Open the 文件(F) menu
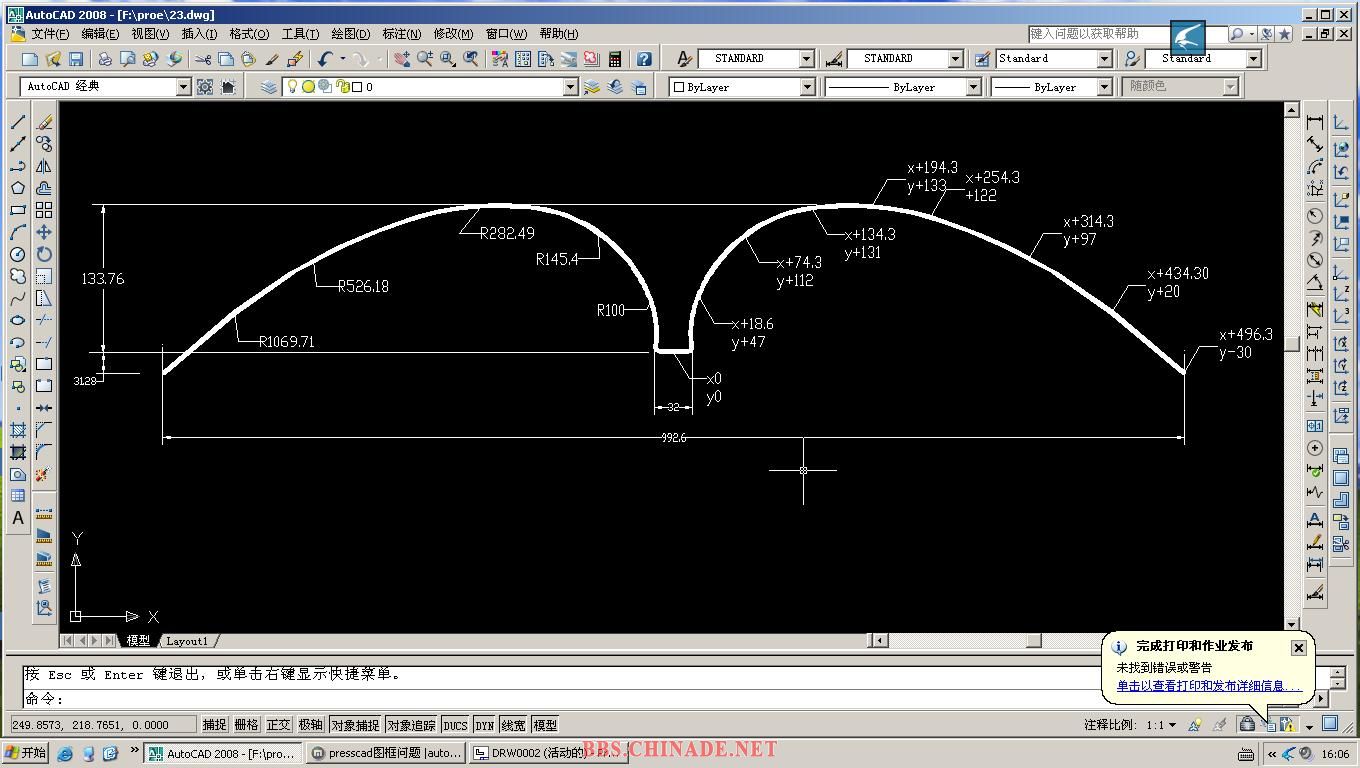Screen dimensions: 1360x768 point(52,34)
